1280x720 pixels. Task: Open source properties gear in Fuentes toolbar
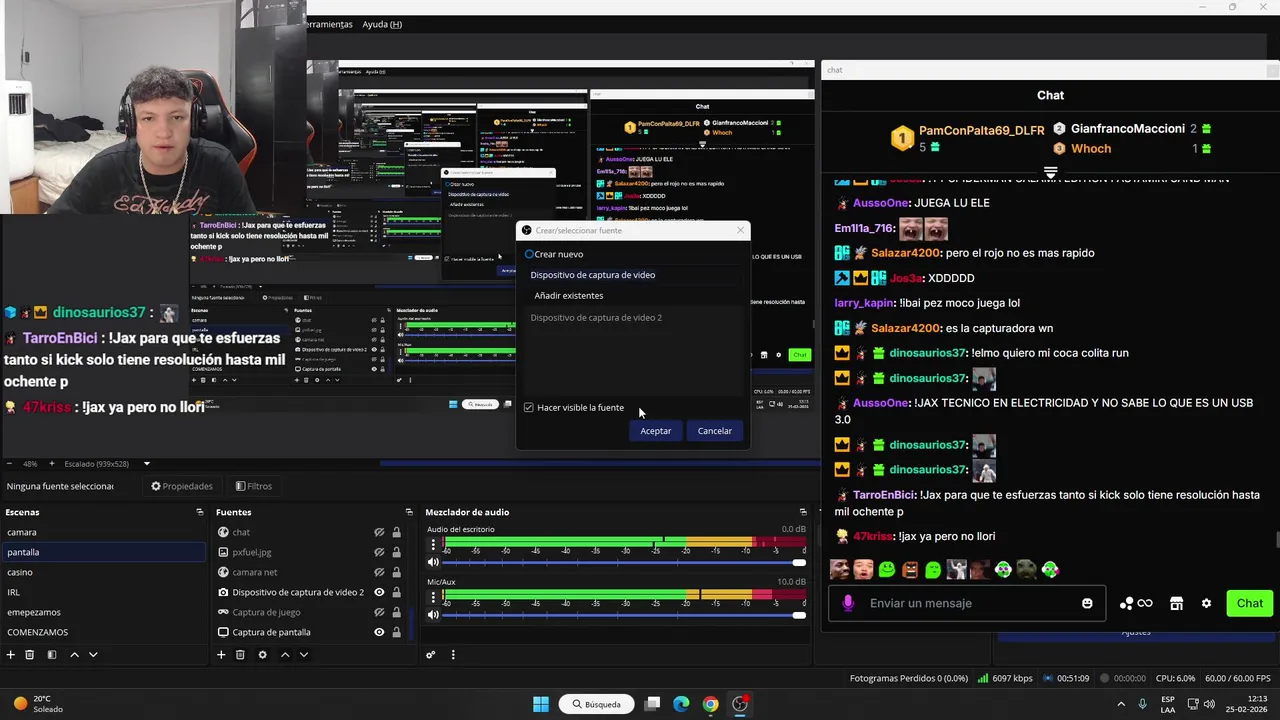[x=262, y=655]
